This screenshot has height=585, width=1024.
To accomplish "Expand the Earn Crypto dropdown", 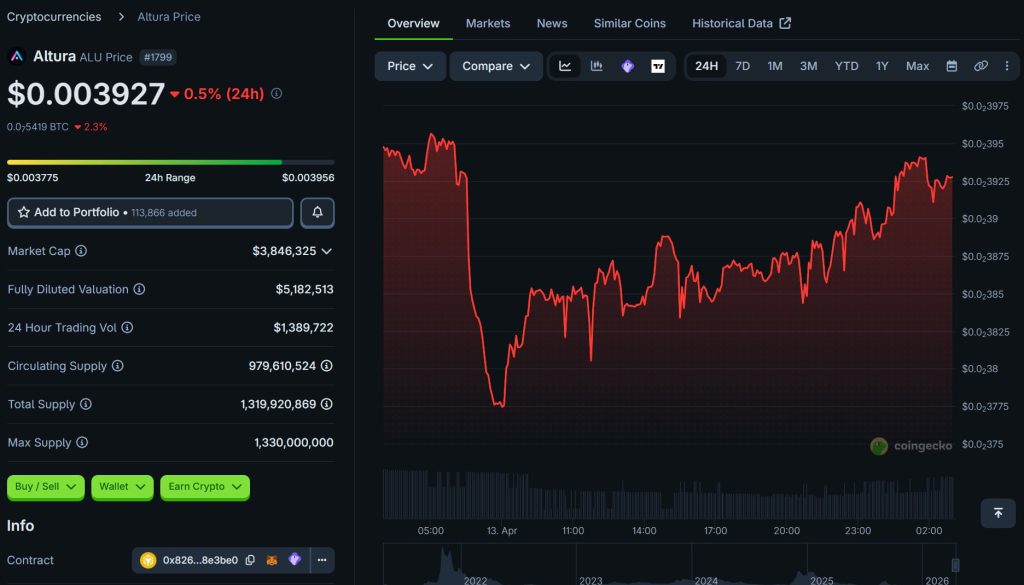I will (204, 487).
